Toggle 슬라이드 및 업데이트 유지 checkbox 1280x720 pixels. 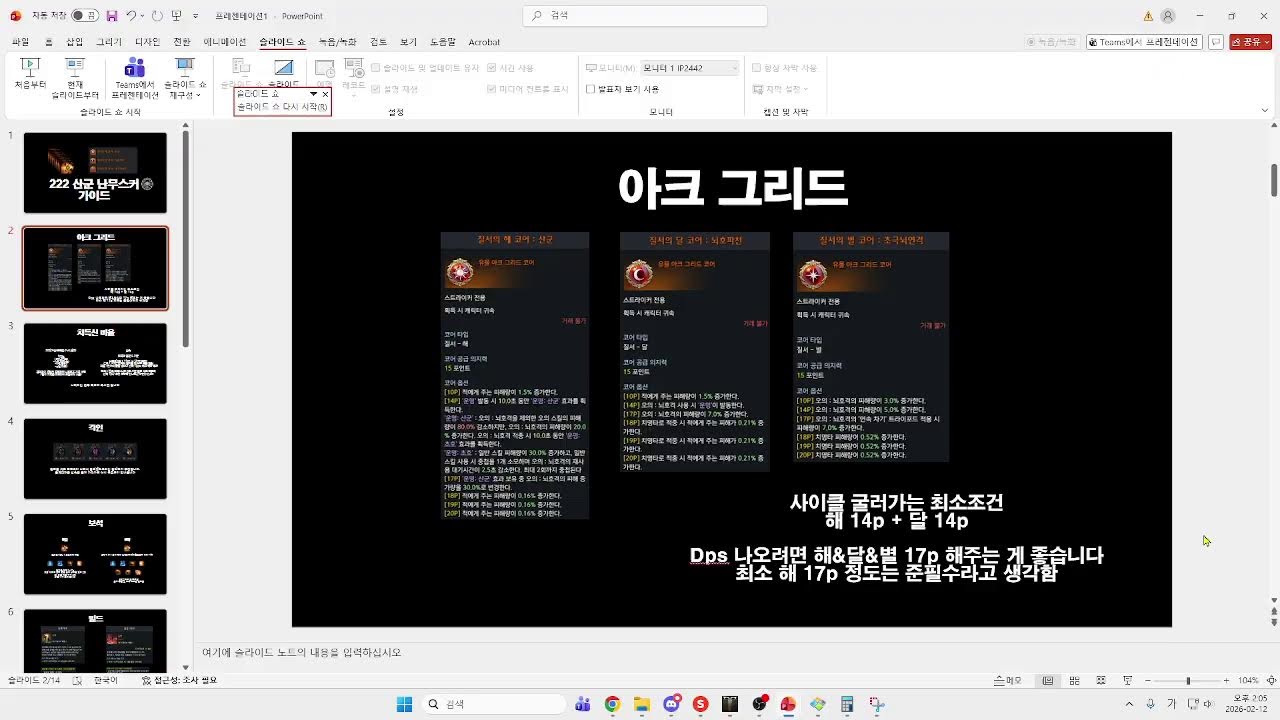[x=376, y=68]
